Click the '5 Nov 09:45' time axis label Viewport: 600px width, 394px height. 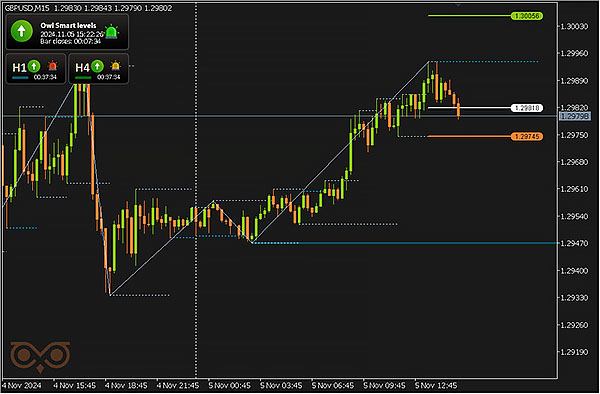pyautogui.click(x=384, y=385)
